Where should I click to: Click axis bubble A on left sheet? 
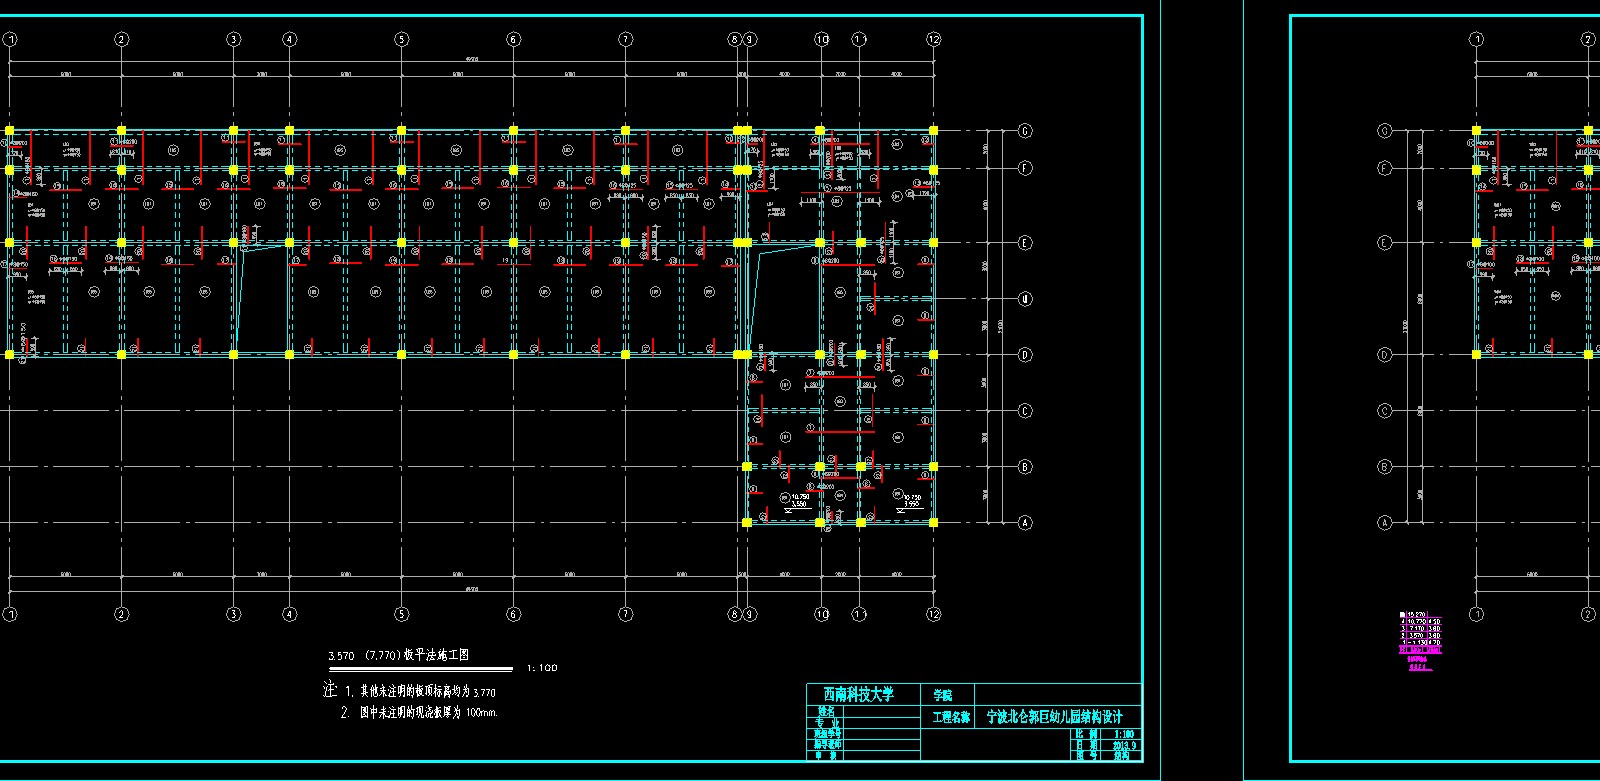[1025, 523]
